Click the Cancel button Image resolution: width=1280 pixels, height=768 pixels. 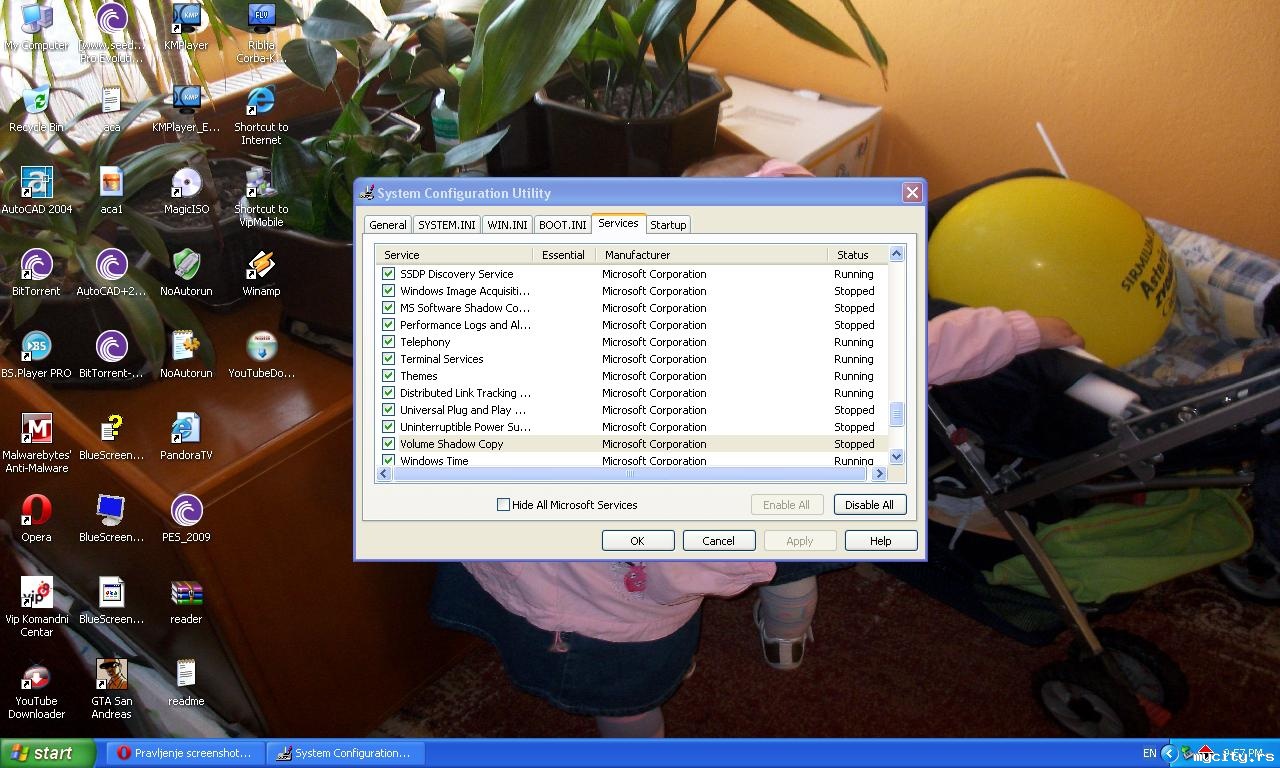click(719, 541)
